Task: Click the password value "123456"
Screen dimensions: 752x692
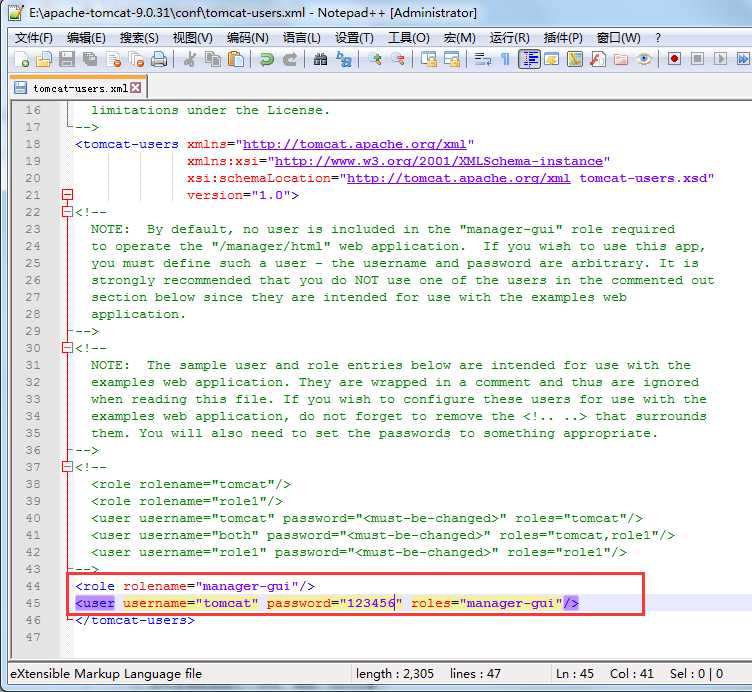Action: [x=371, y=603]
